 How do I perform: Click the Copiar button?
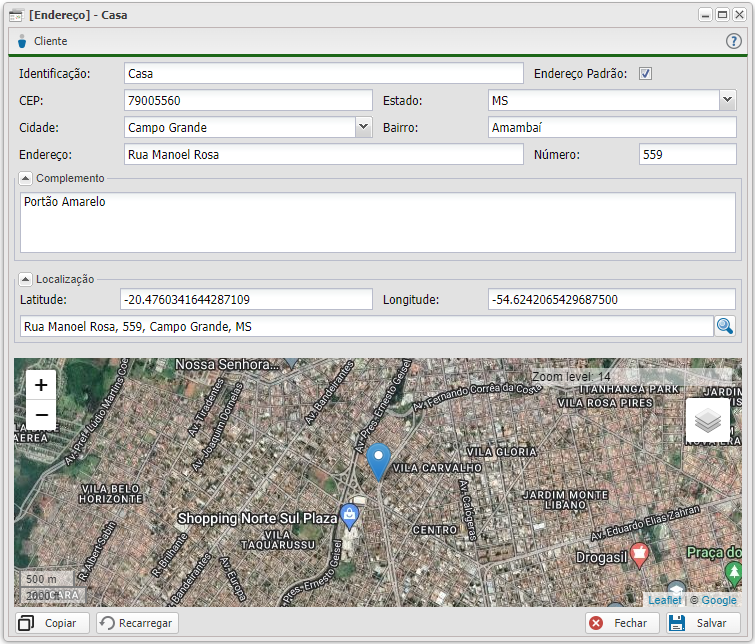click(x=53, y=623)
